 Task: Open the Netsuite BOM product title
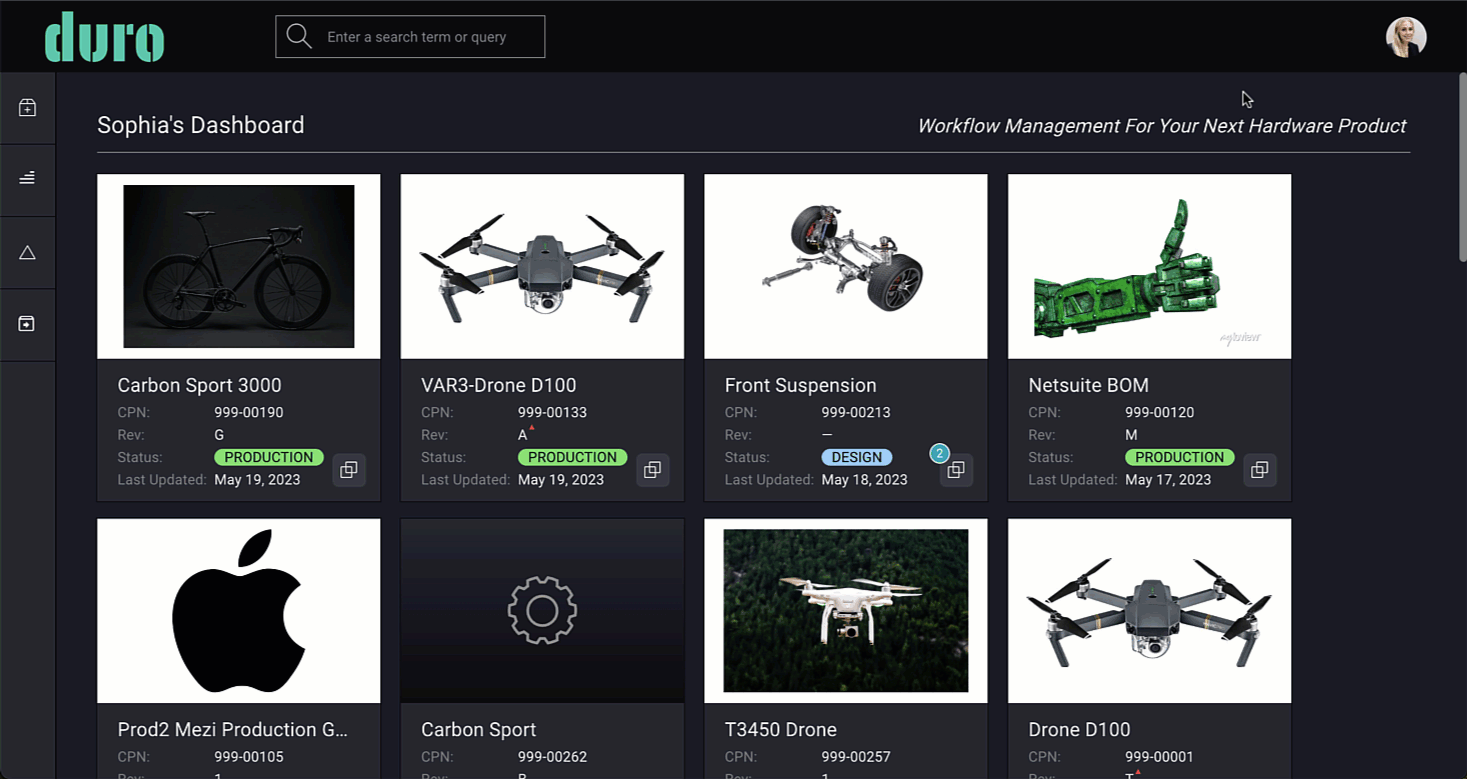click(1089, 385)
